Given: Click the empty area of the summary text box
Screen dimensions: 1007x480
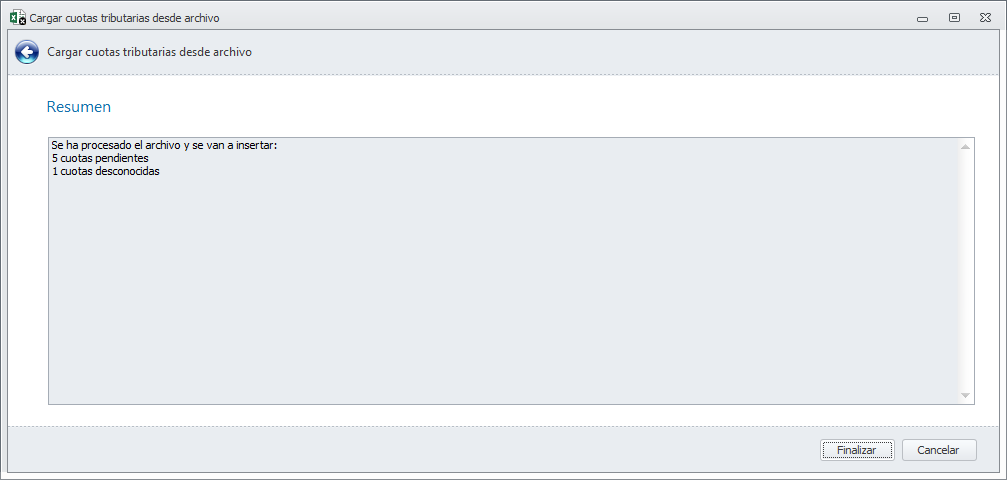Looking at the screenshot, I should pos(500,290).
